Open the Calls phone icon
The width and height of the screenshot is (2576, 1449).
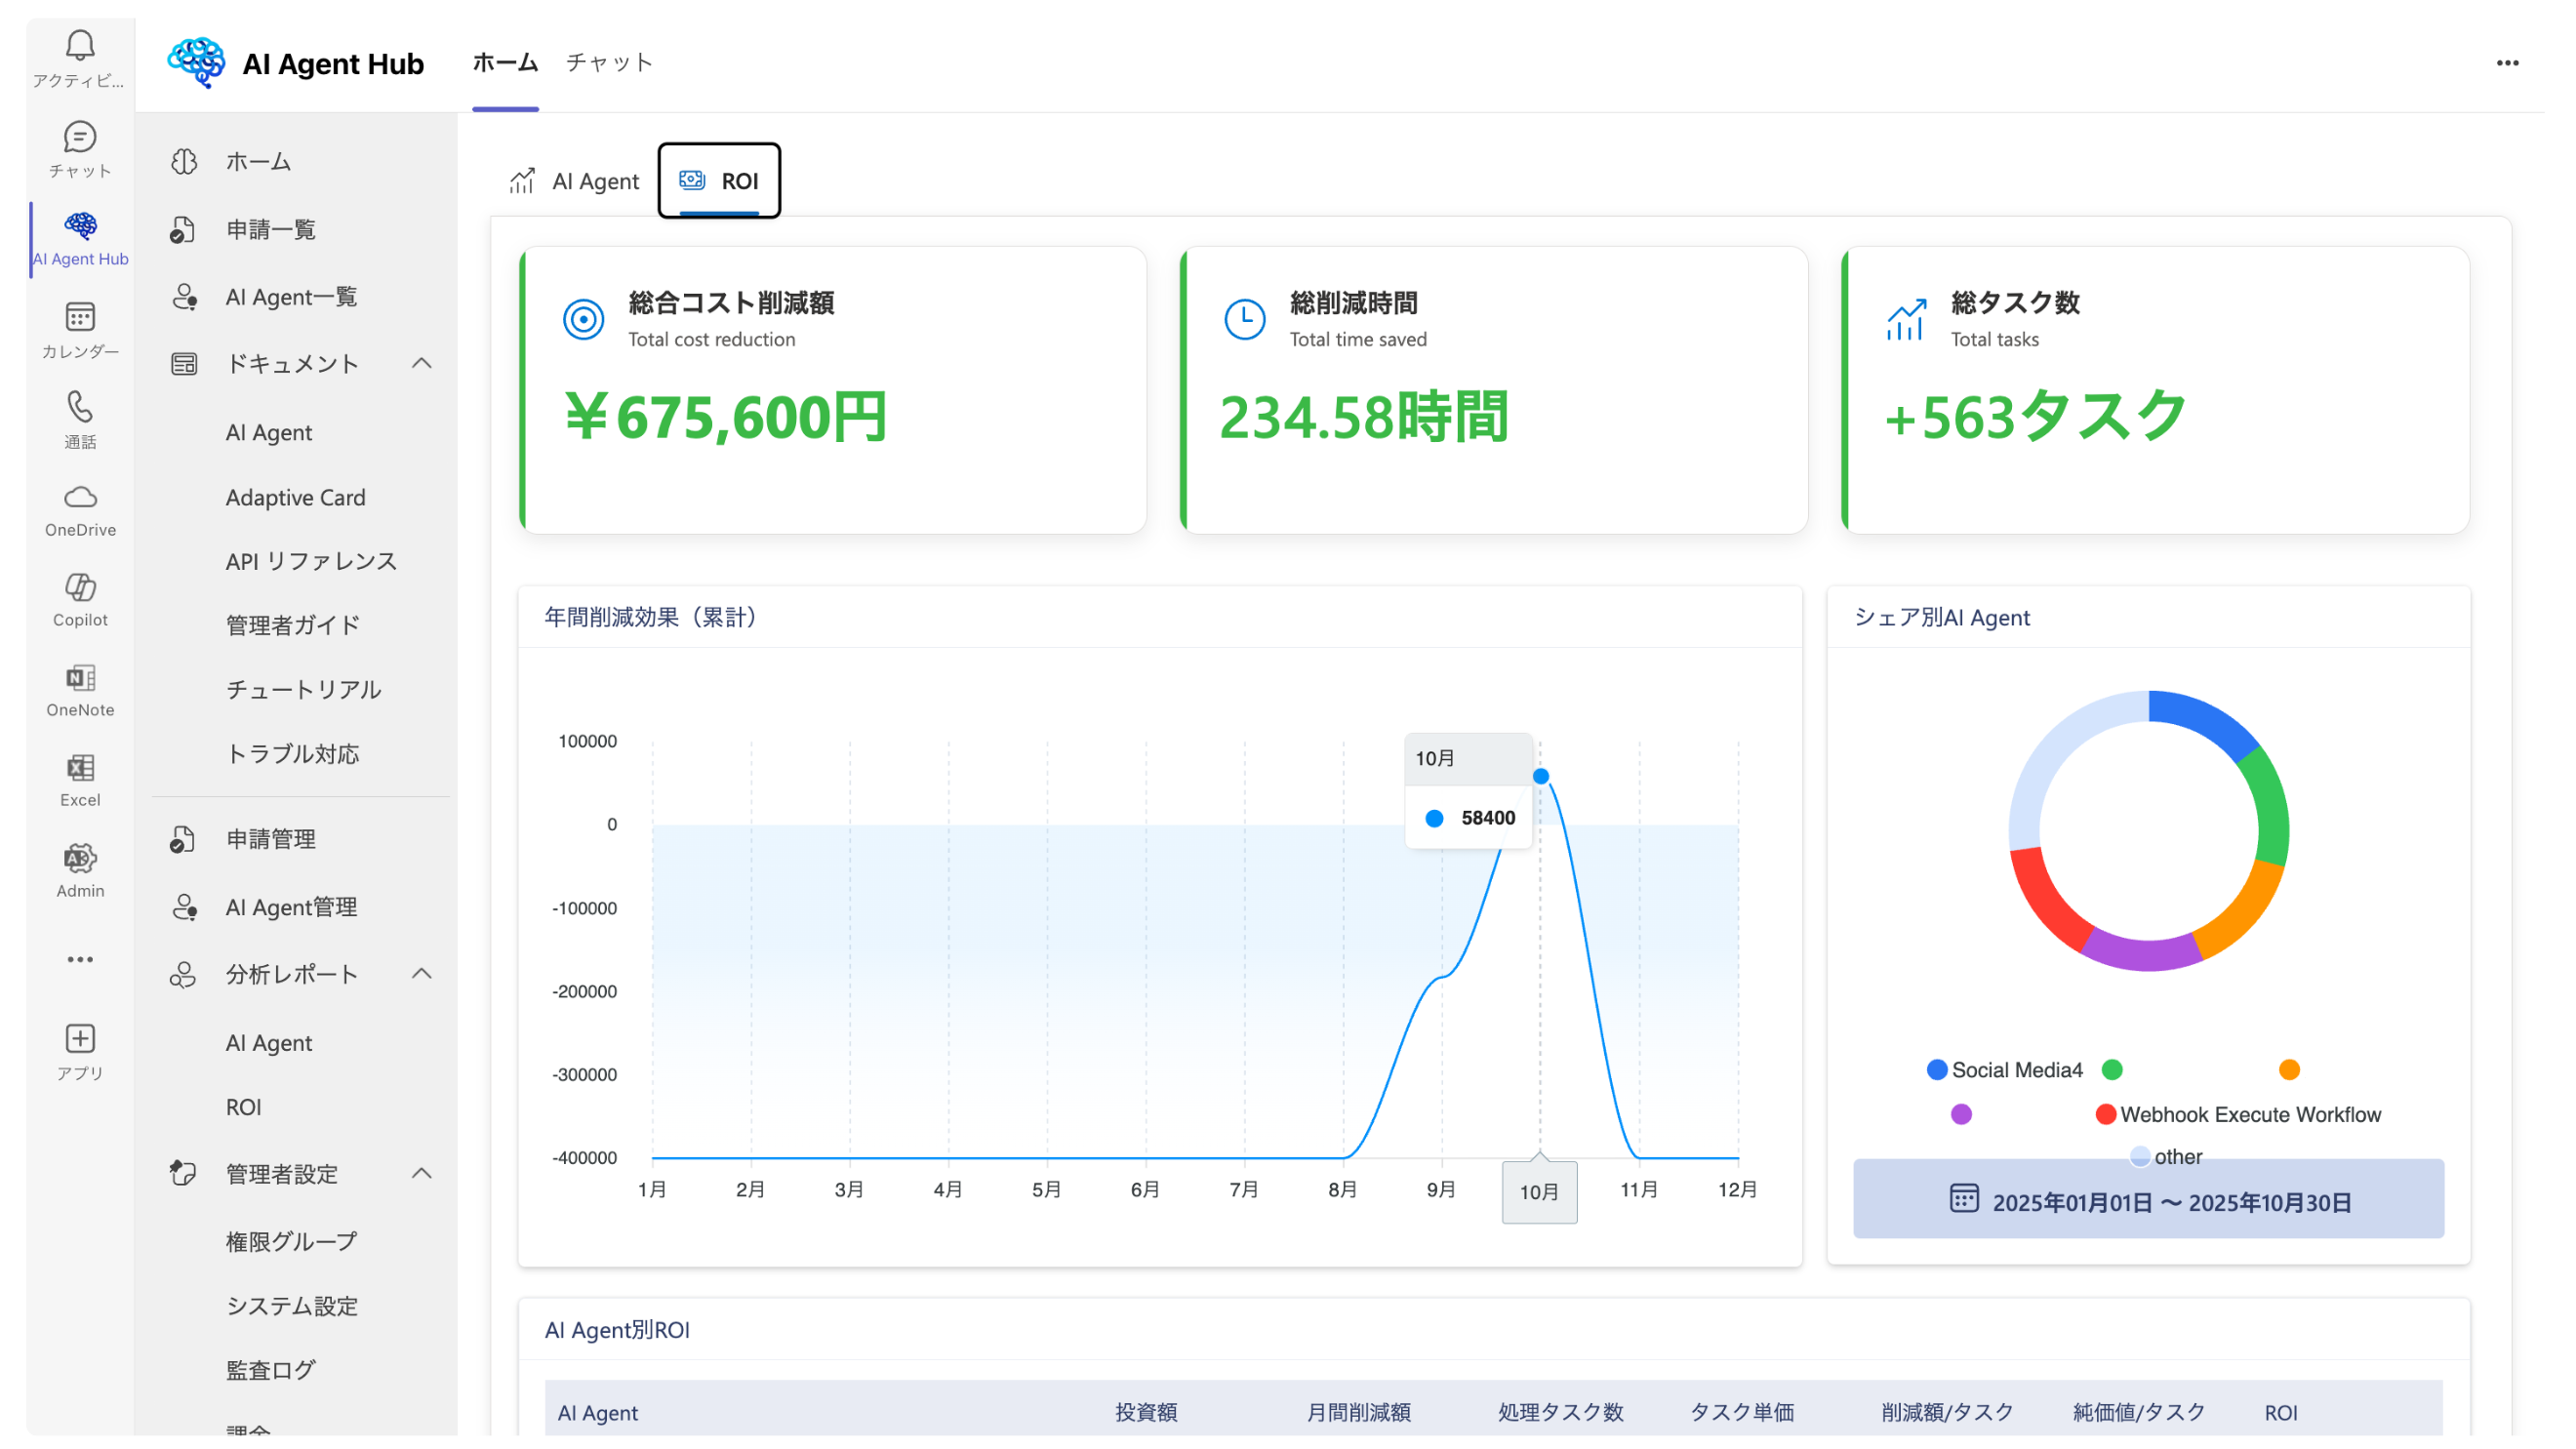[x=80, y=407]
